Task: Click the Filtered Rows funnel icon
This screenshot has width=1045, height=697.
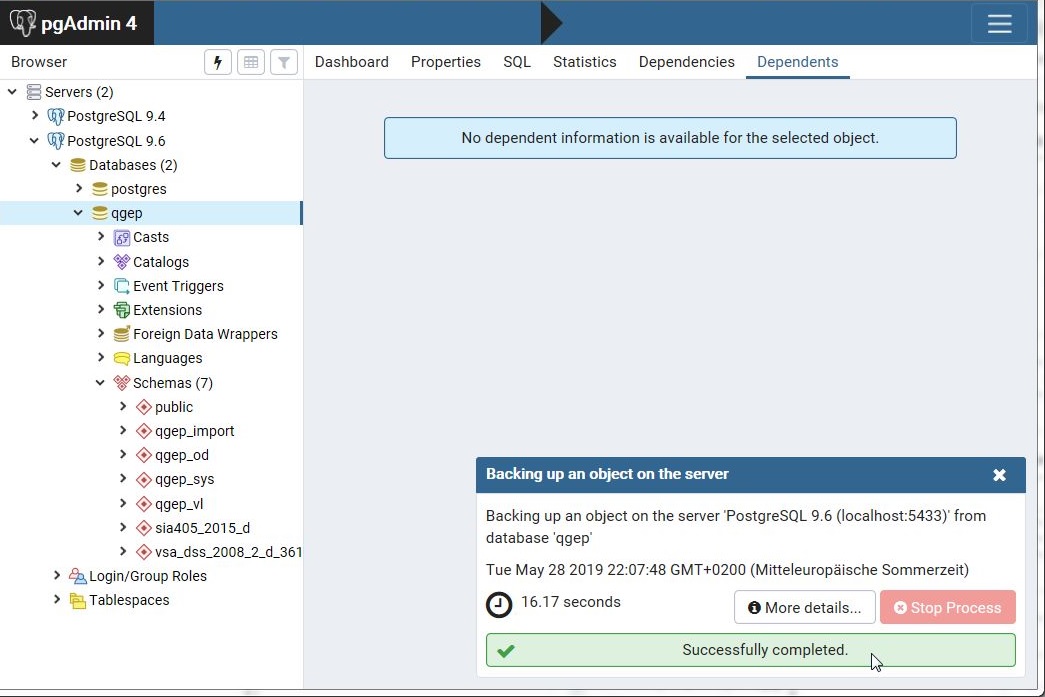Action: pos(283,63)
